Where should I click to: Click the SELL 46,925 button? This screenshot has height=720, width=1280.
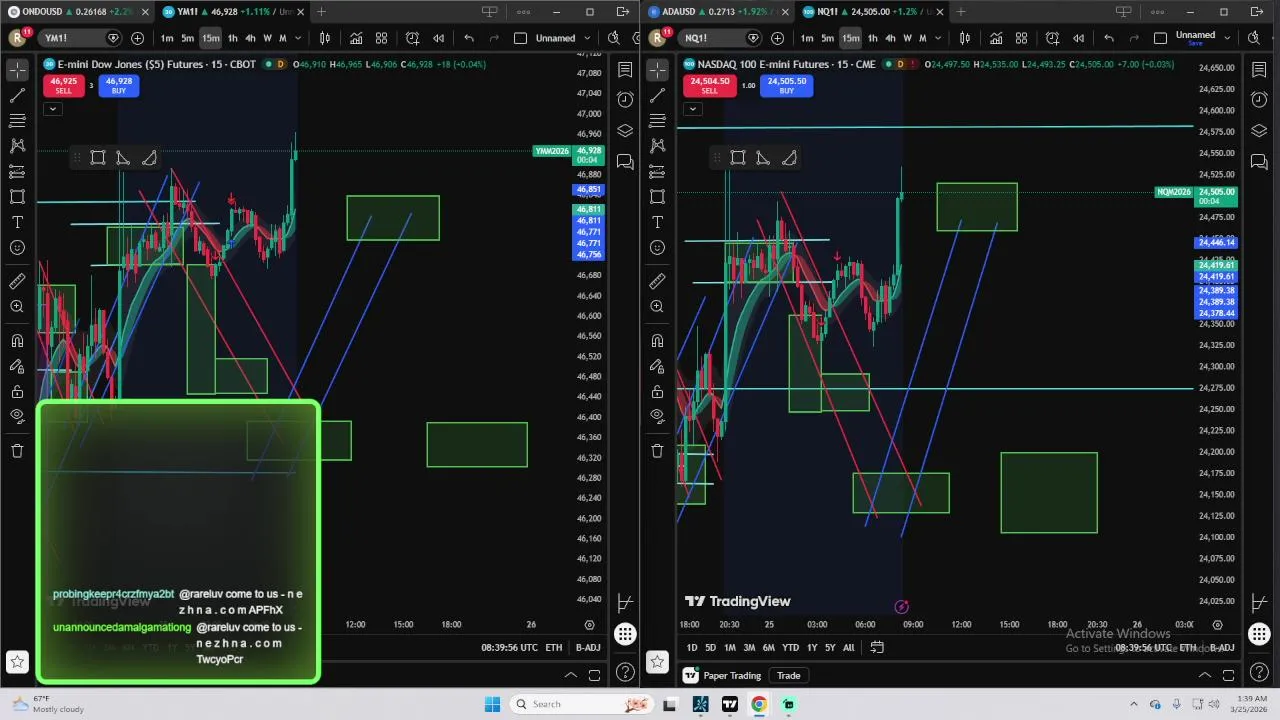tap(63, 86)
